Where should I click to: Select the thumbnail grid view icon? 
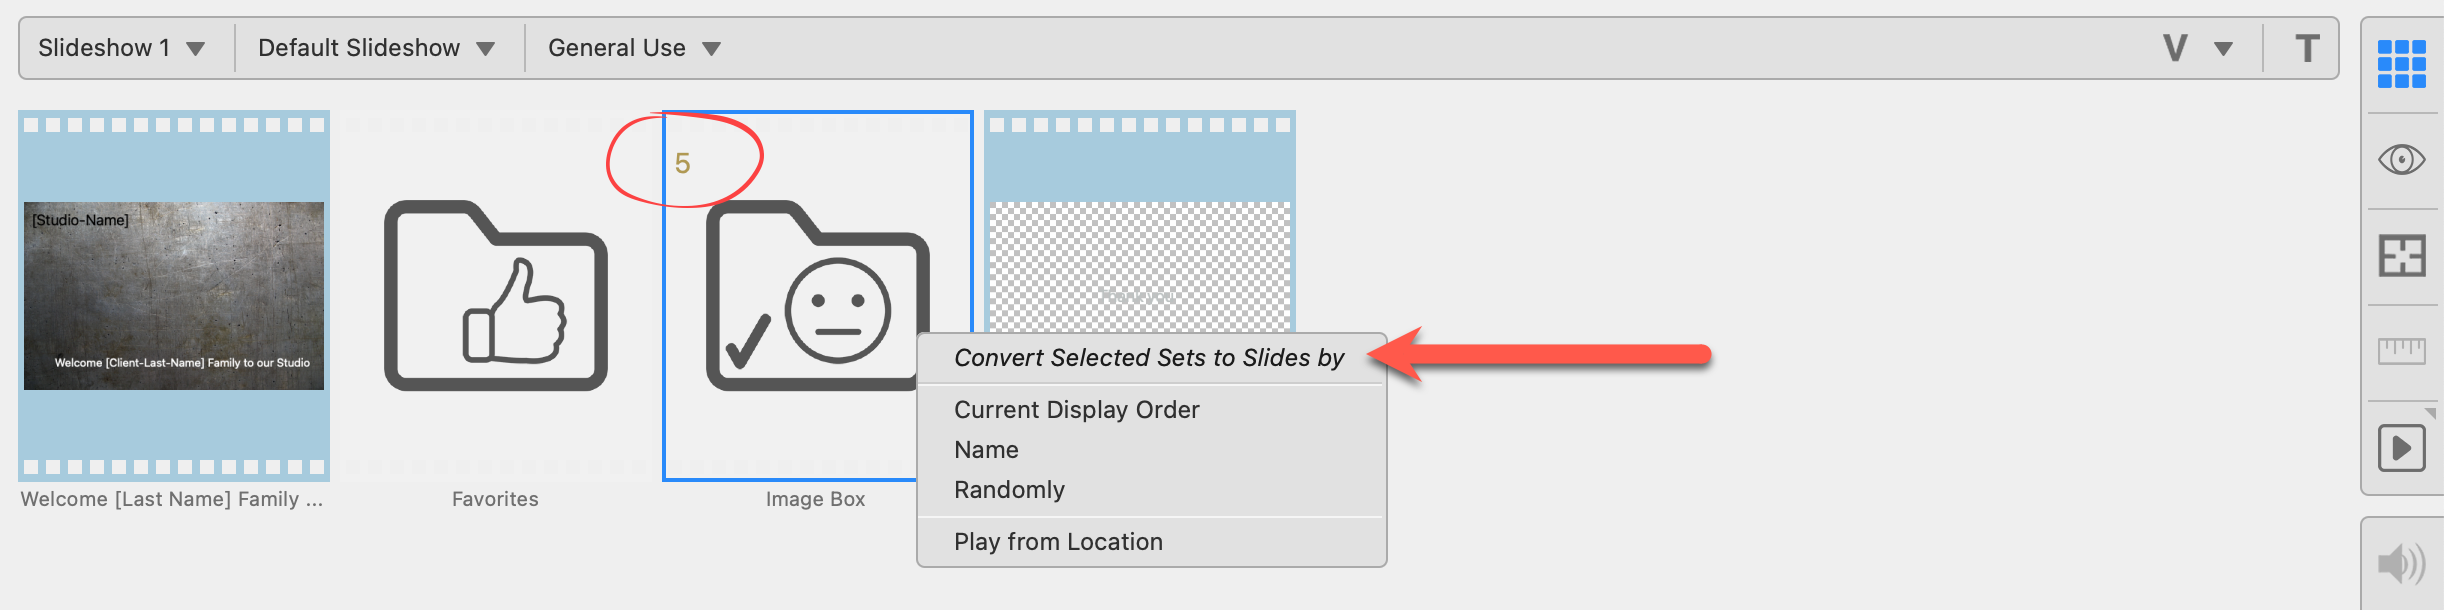coord(2401,64)
